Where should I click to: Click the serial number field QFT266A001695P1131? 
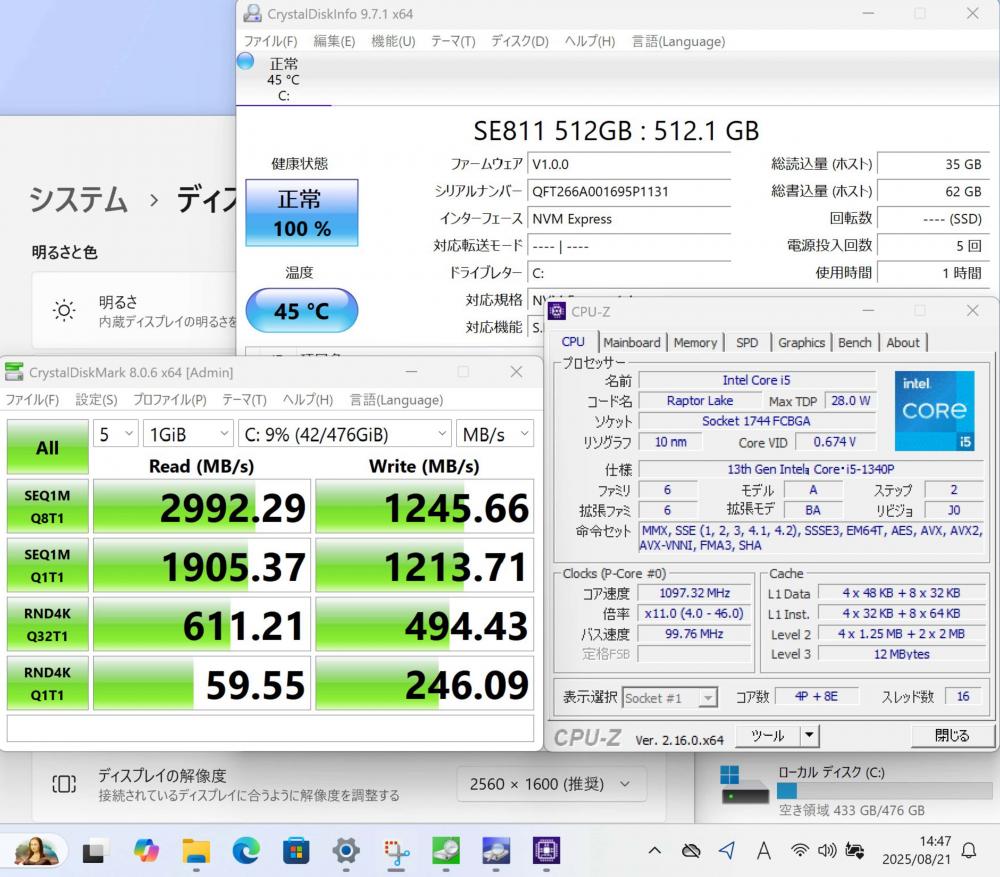coord(629,191)
